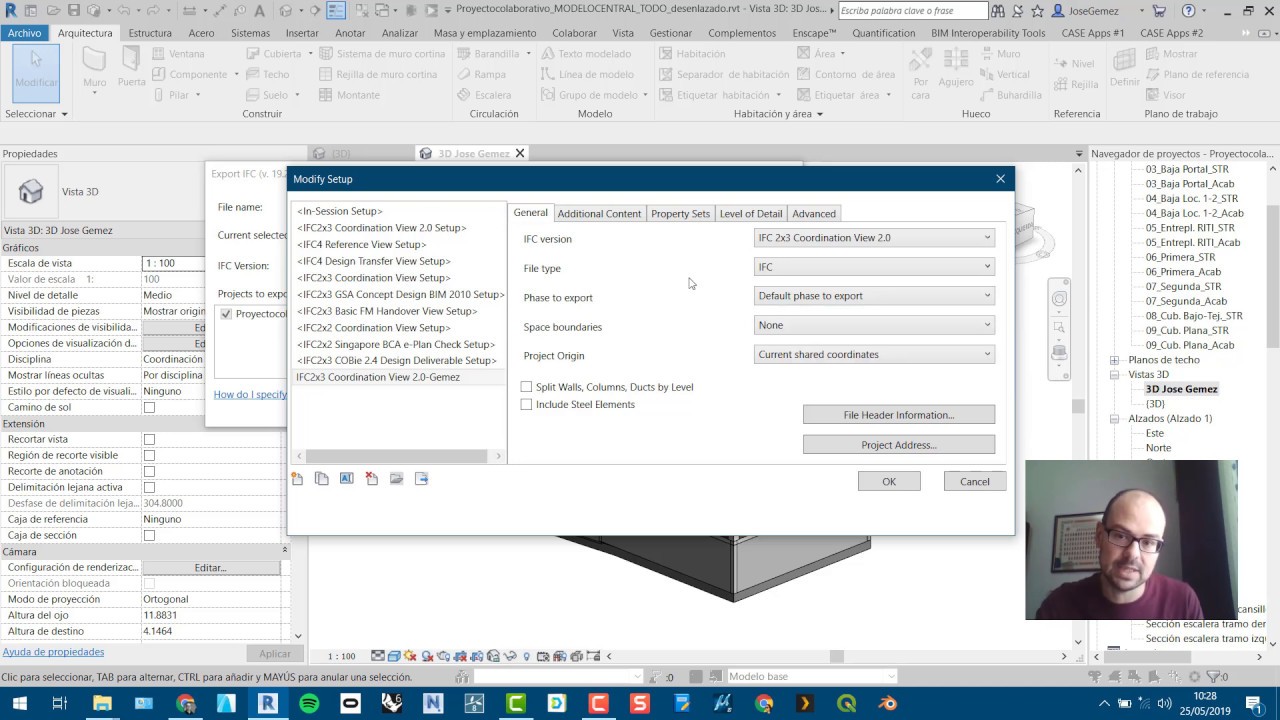Click Editar for Configuración de renderización
The width and height of the screenshot is (1280, 720).
point(210,568)
